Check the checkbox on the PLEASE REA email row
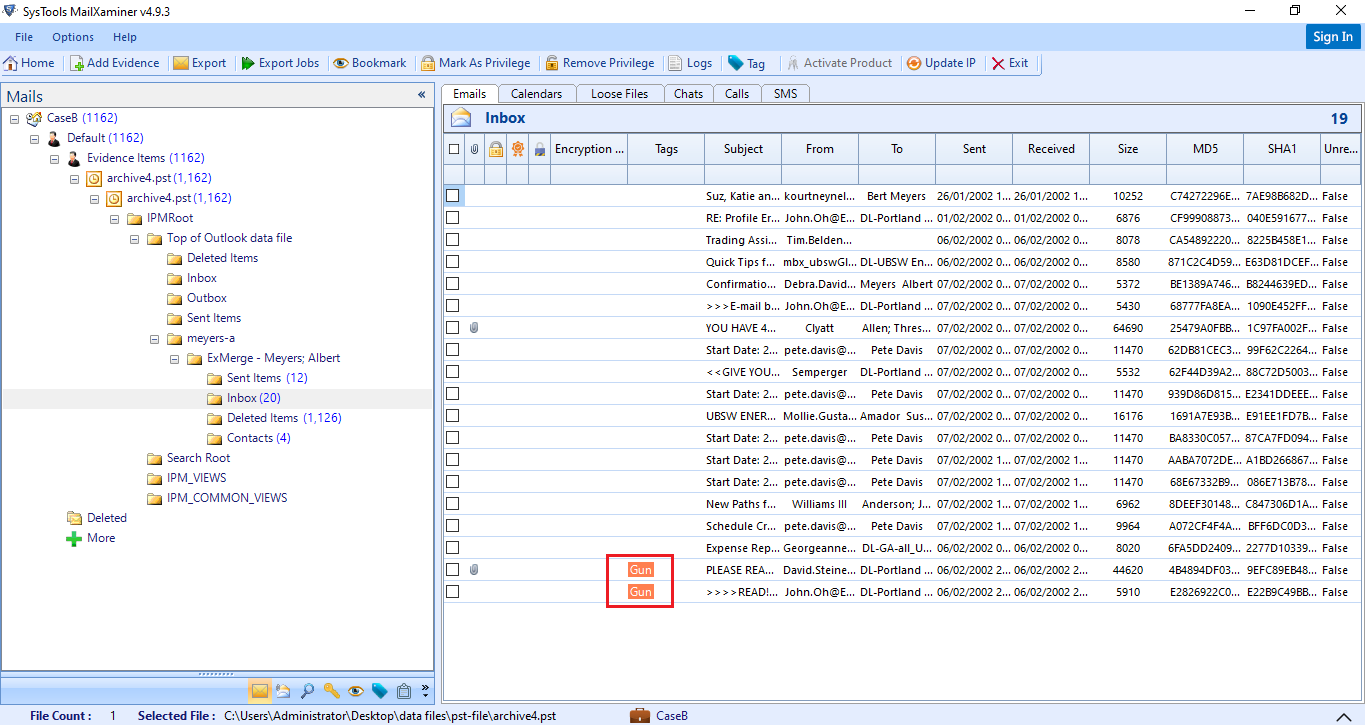 point(452,569)
